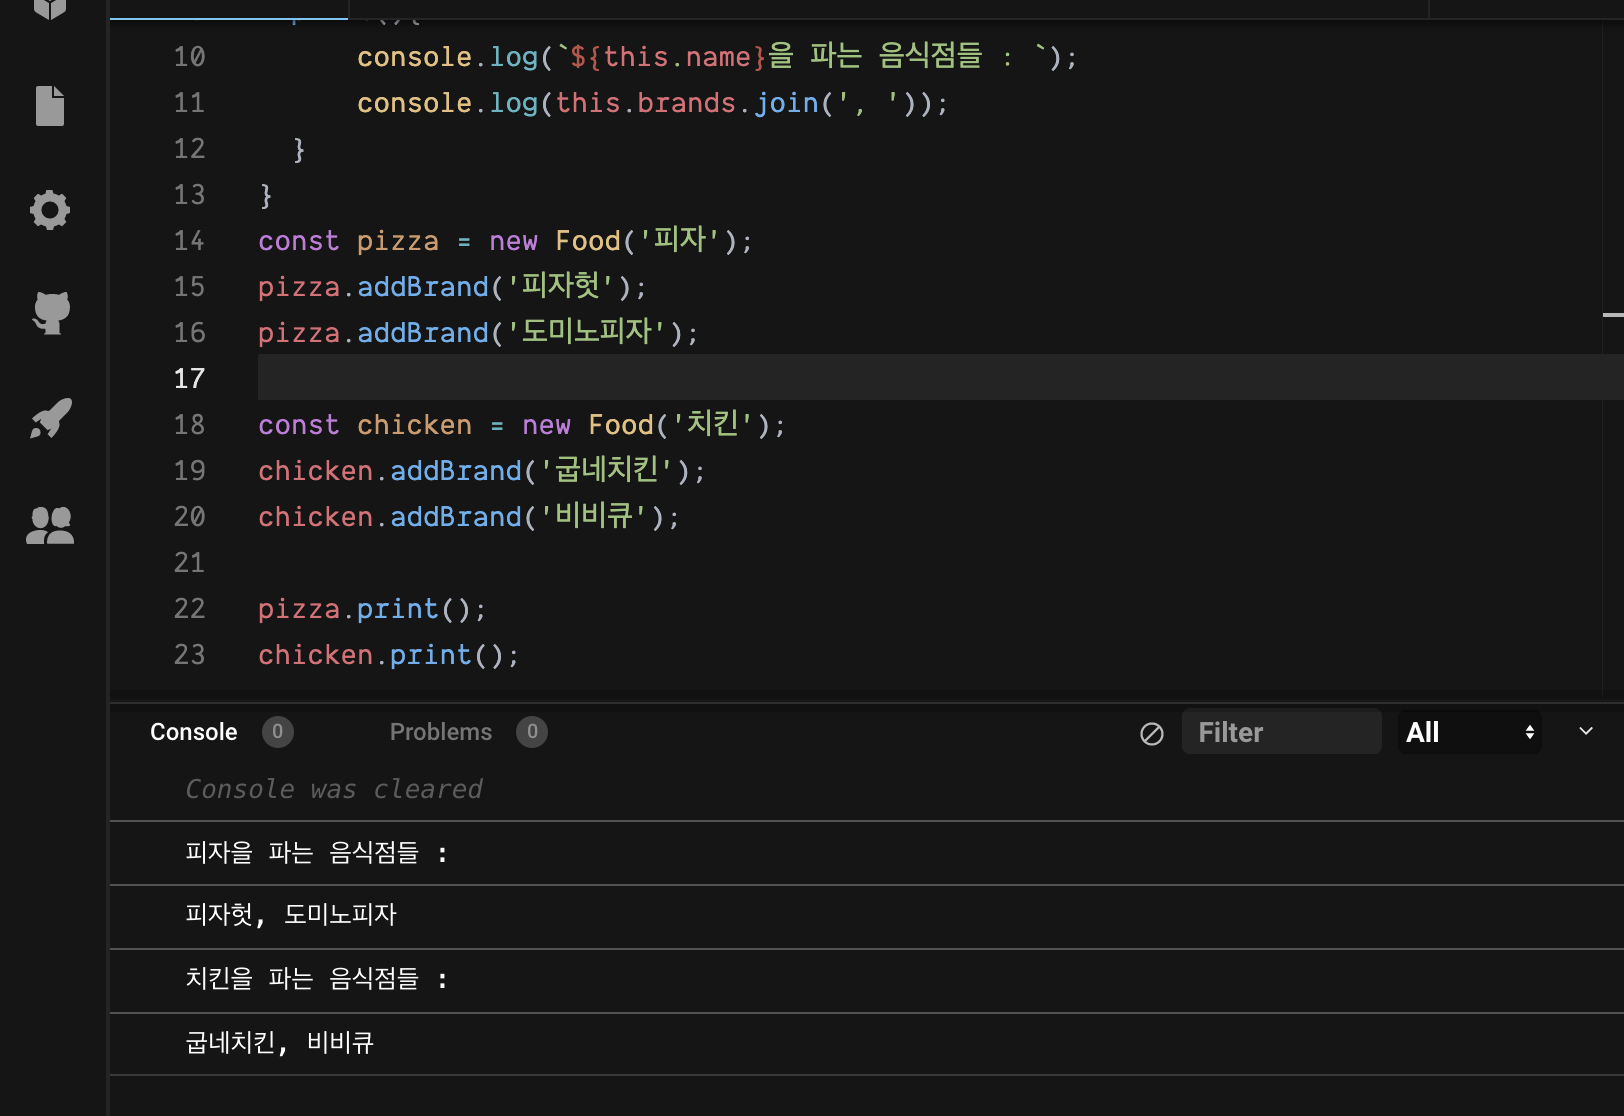Open the deployment rocket icon

[50, 418]
